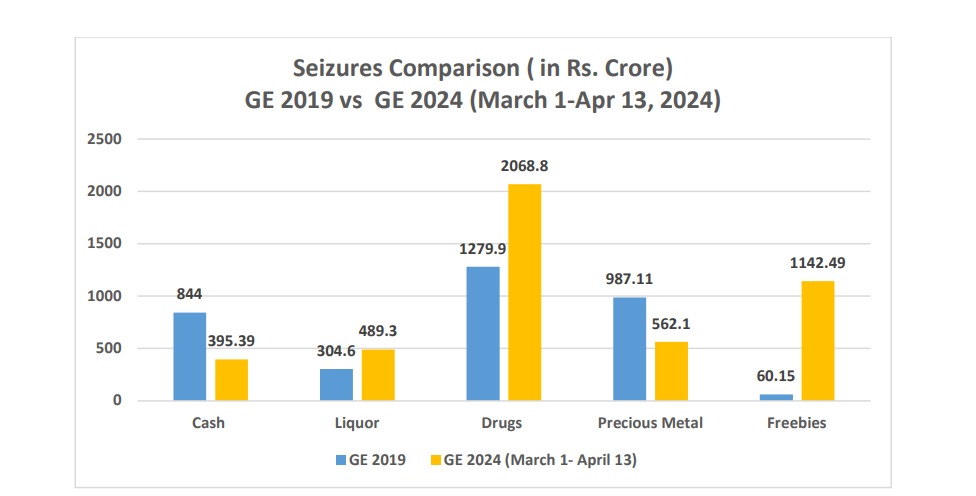Screen dimensions: 976x496
Task: Click the 987.11 data label
Action: point(628,281)
